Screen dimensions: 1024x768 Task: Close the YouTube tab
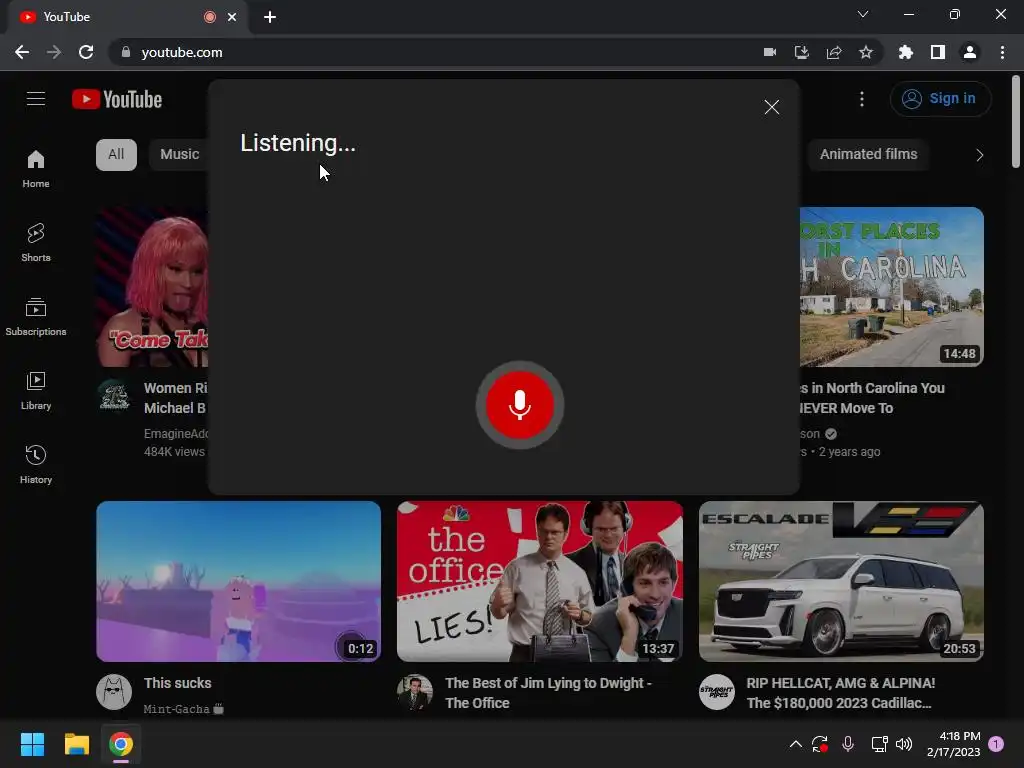point(232,17)
